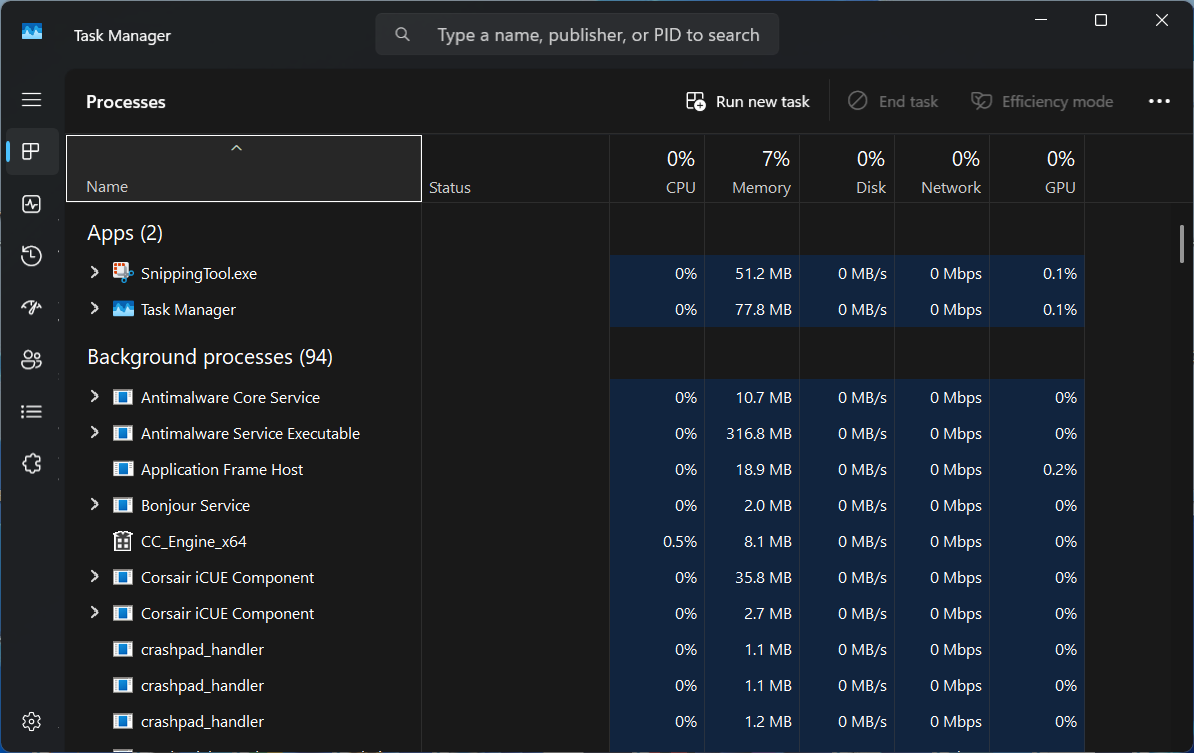Sort processes by Disk column
The height and width of the screenshot is (753, 1194).
(848, 168)
